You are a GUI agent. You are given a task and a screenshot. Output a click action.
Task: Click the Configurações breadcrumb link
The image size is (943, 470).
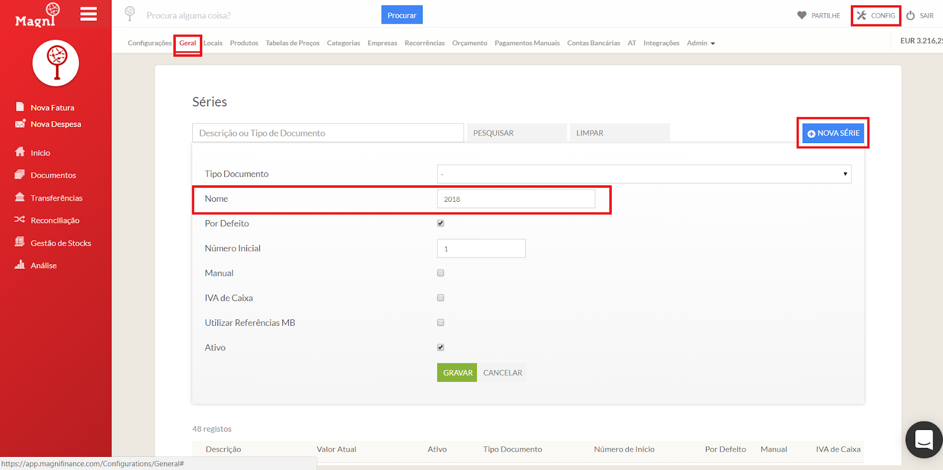click(150, 43)
